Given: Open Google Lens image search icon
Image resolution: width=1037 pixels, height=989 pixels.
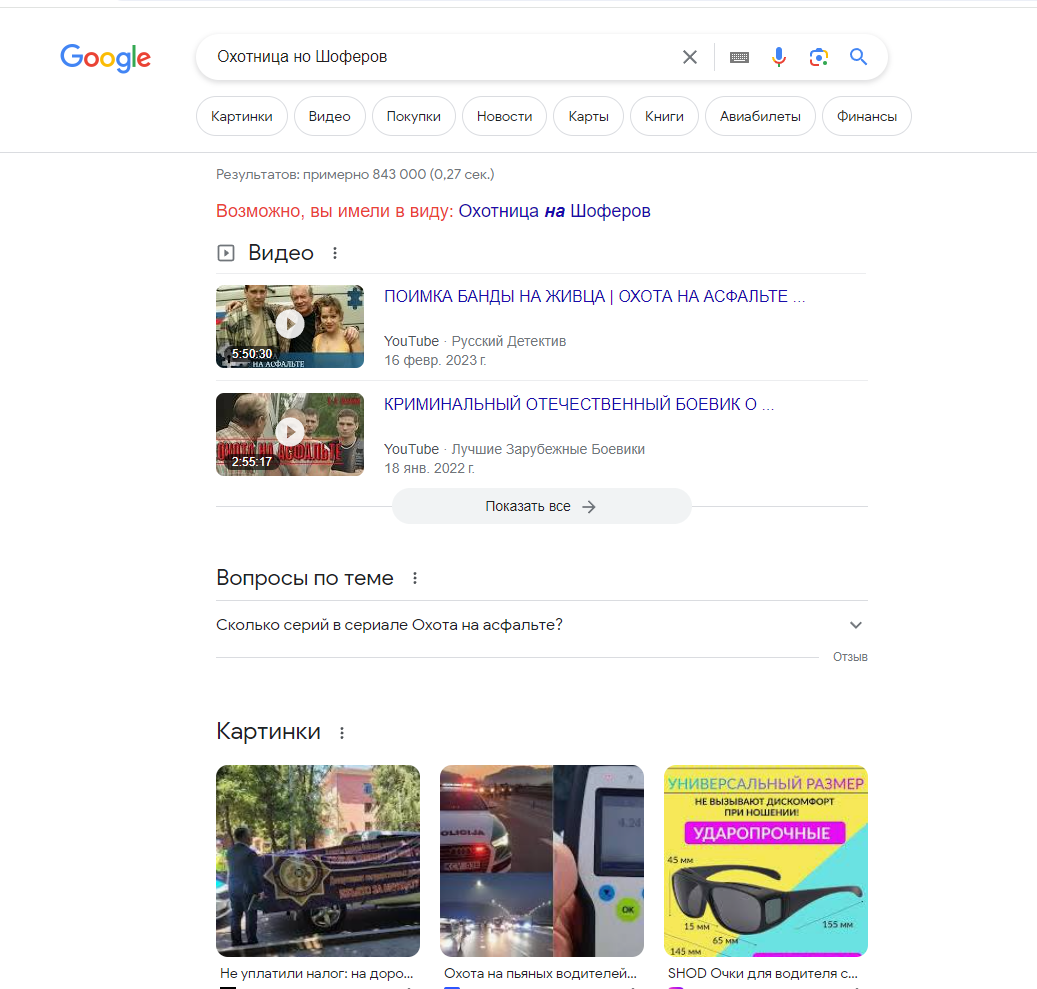Looking at the screenshot, I should point(819,57).
